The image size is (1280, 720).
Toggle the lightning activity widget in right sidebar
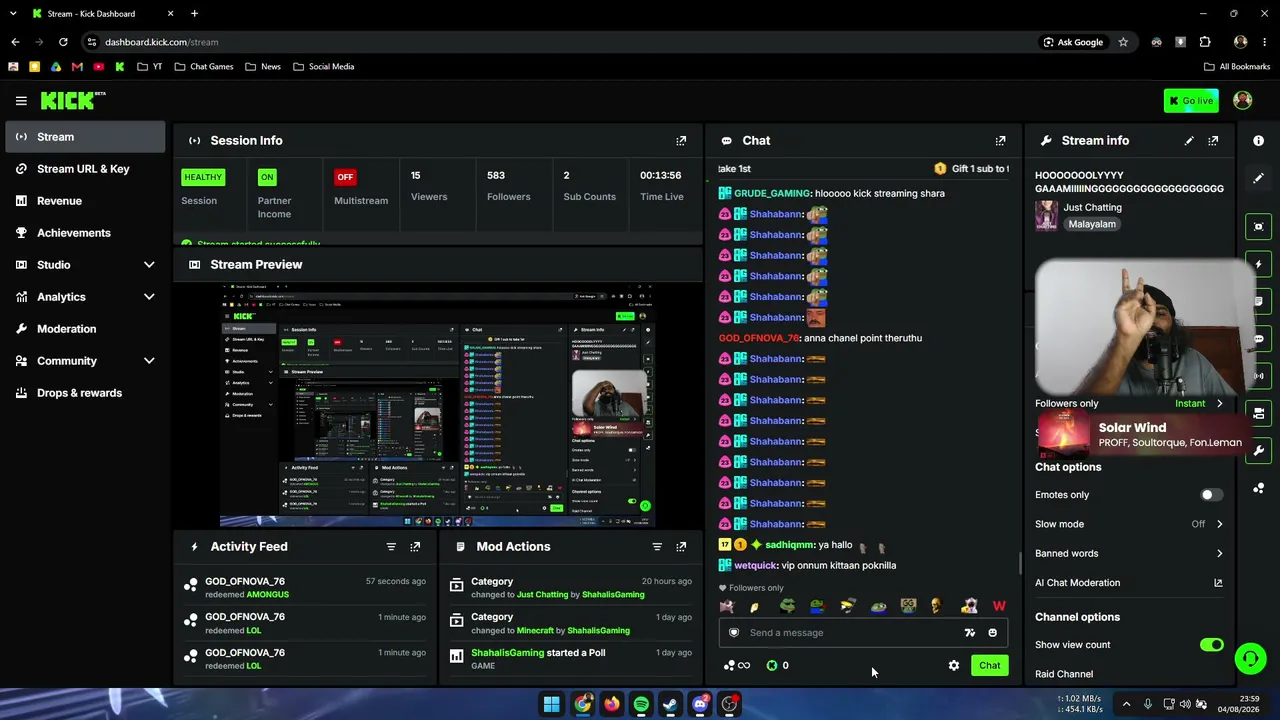click(1259, 264)
